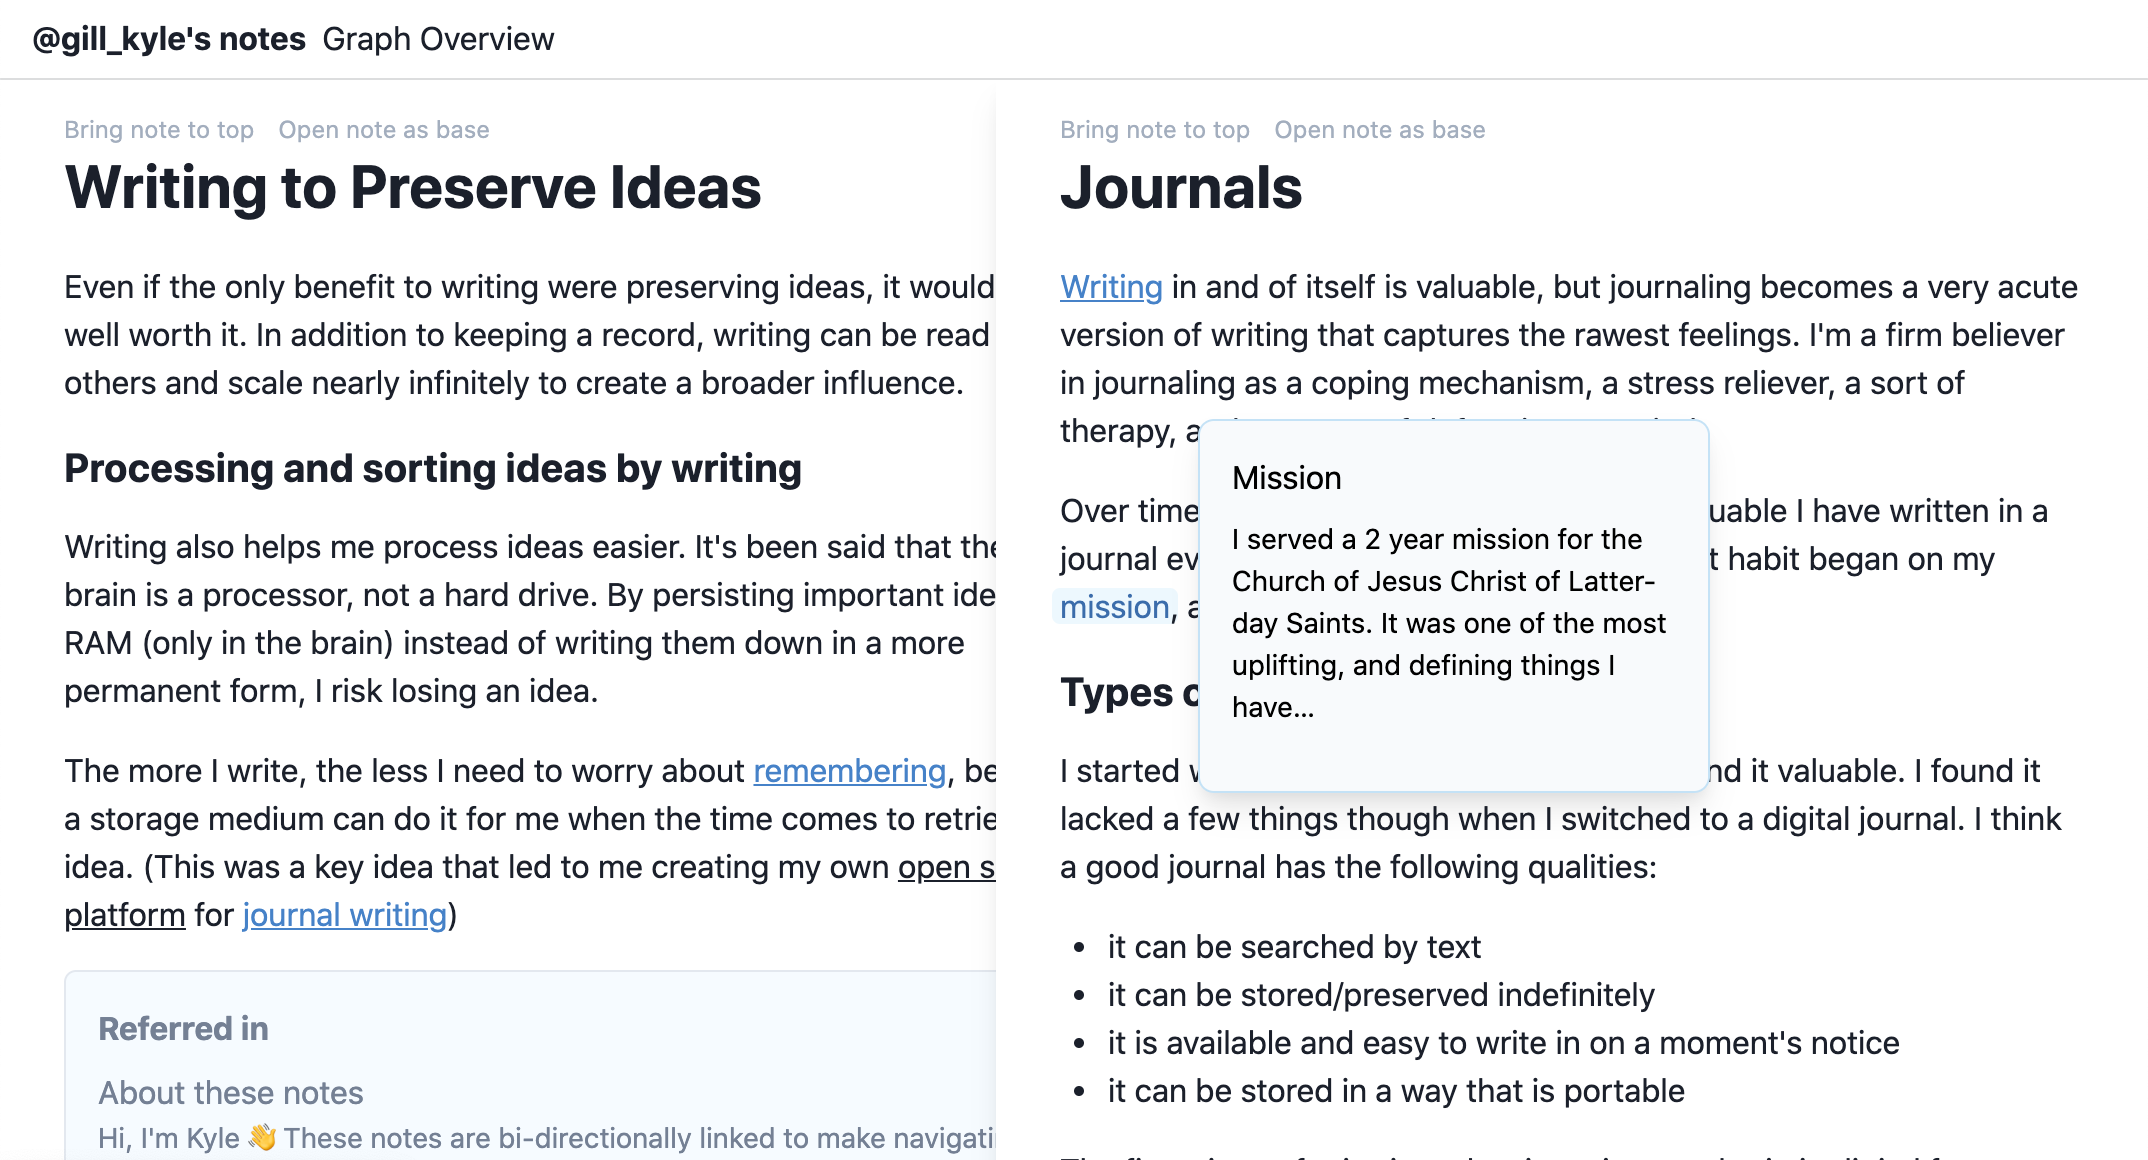Click the waving hand emoji in backlink
The image size is (2148, 1160).
[x=262, y=1138]
